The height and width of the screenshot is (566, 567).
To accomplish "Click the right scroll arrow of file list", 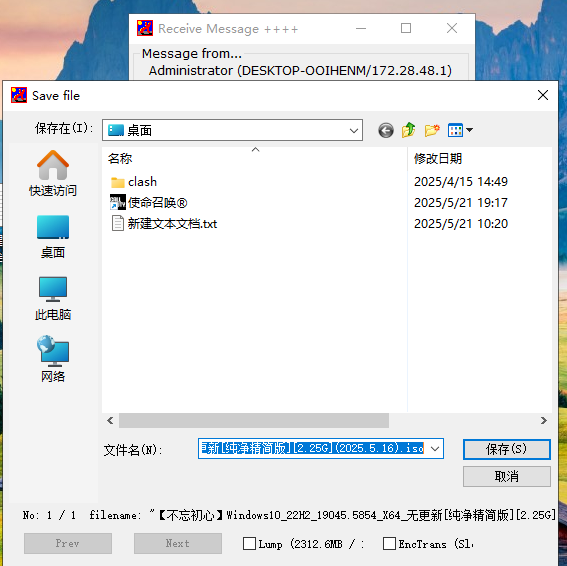I will 543,421.
